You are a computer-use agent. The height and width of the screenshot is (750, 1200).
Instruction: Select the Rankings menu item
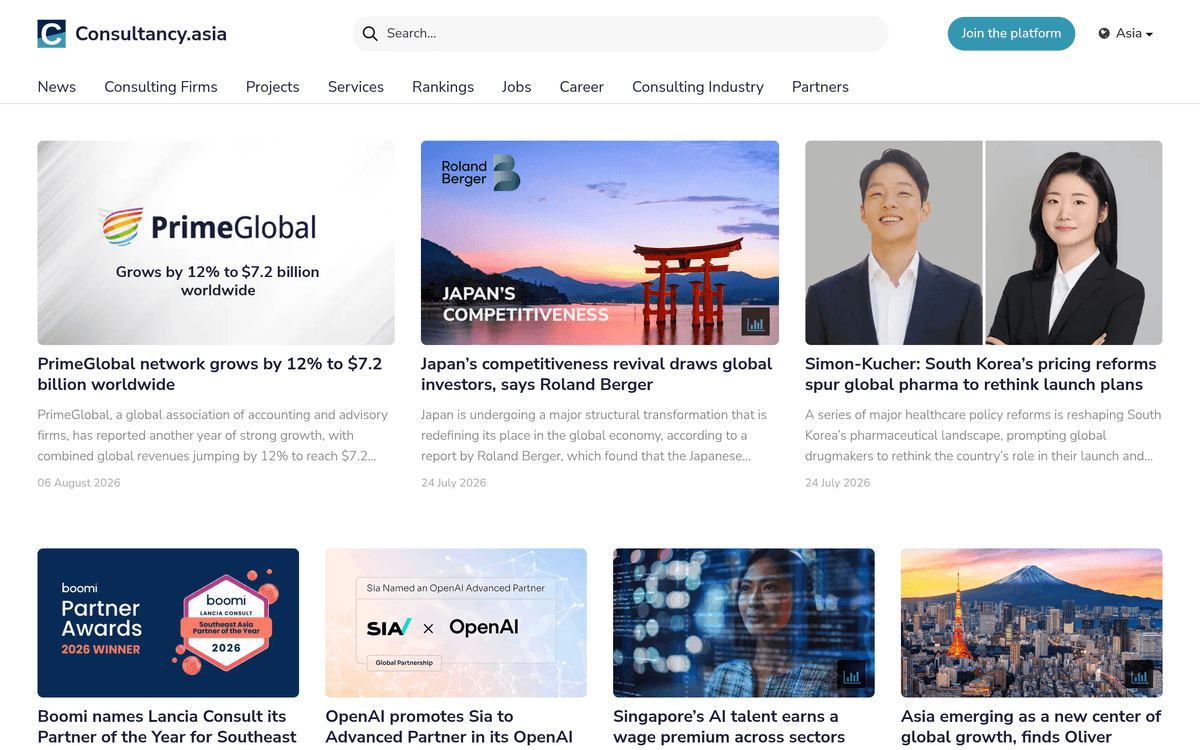coord(443,87)
